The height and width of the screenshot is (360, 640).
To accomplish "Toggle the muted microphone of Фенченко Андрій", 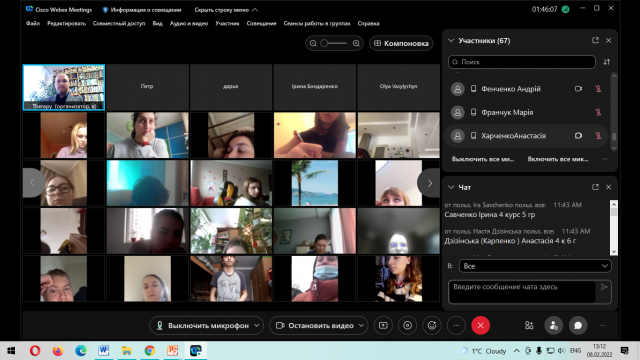I will pyautogui.click(x=598, y=89).
